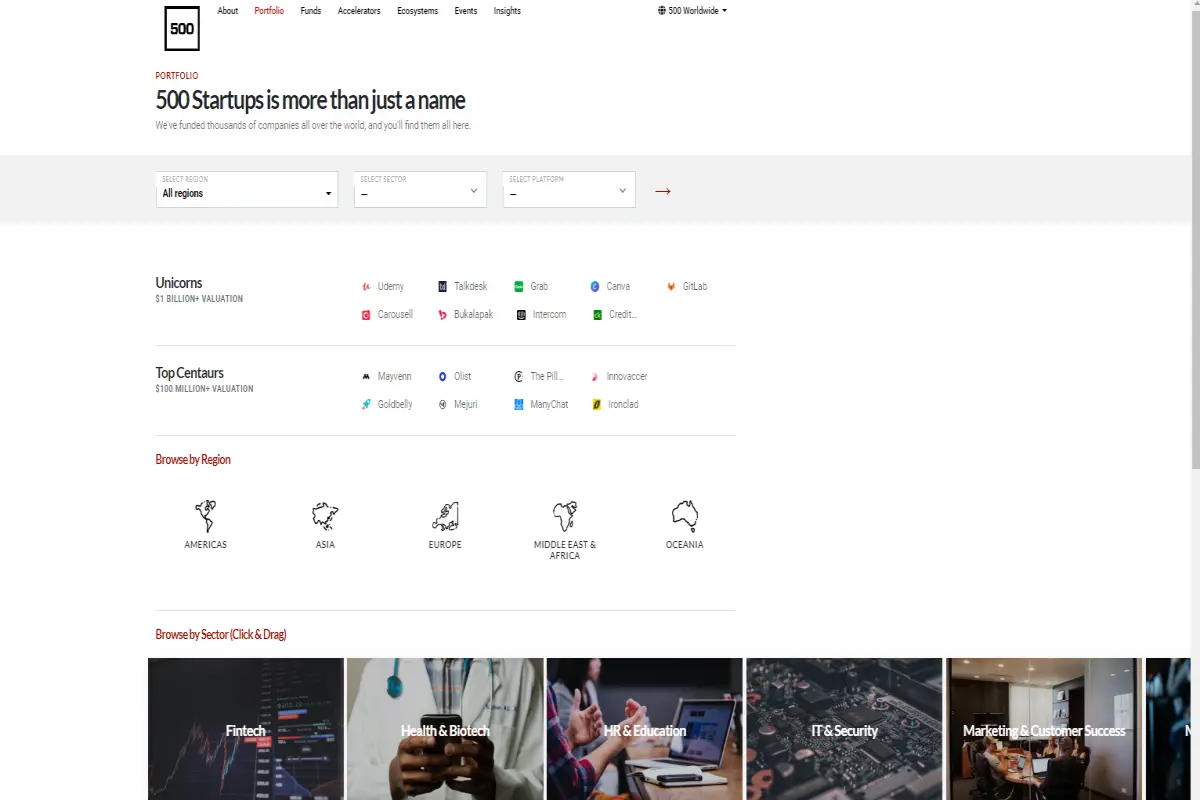Open the Portfolio menu item
Image resolution: width=1200 pixels, height=800 pixels.
(x=269, y=11)
